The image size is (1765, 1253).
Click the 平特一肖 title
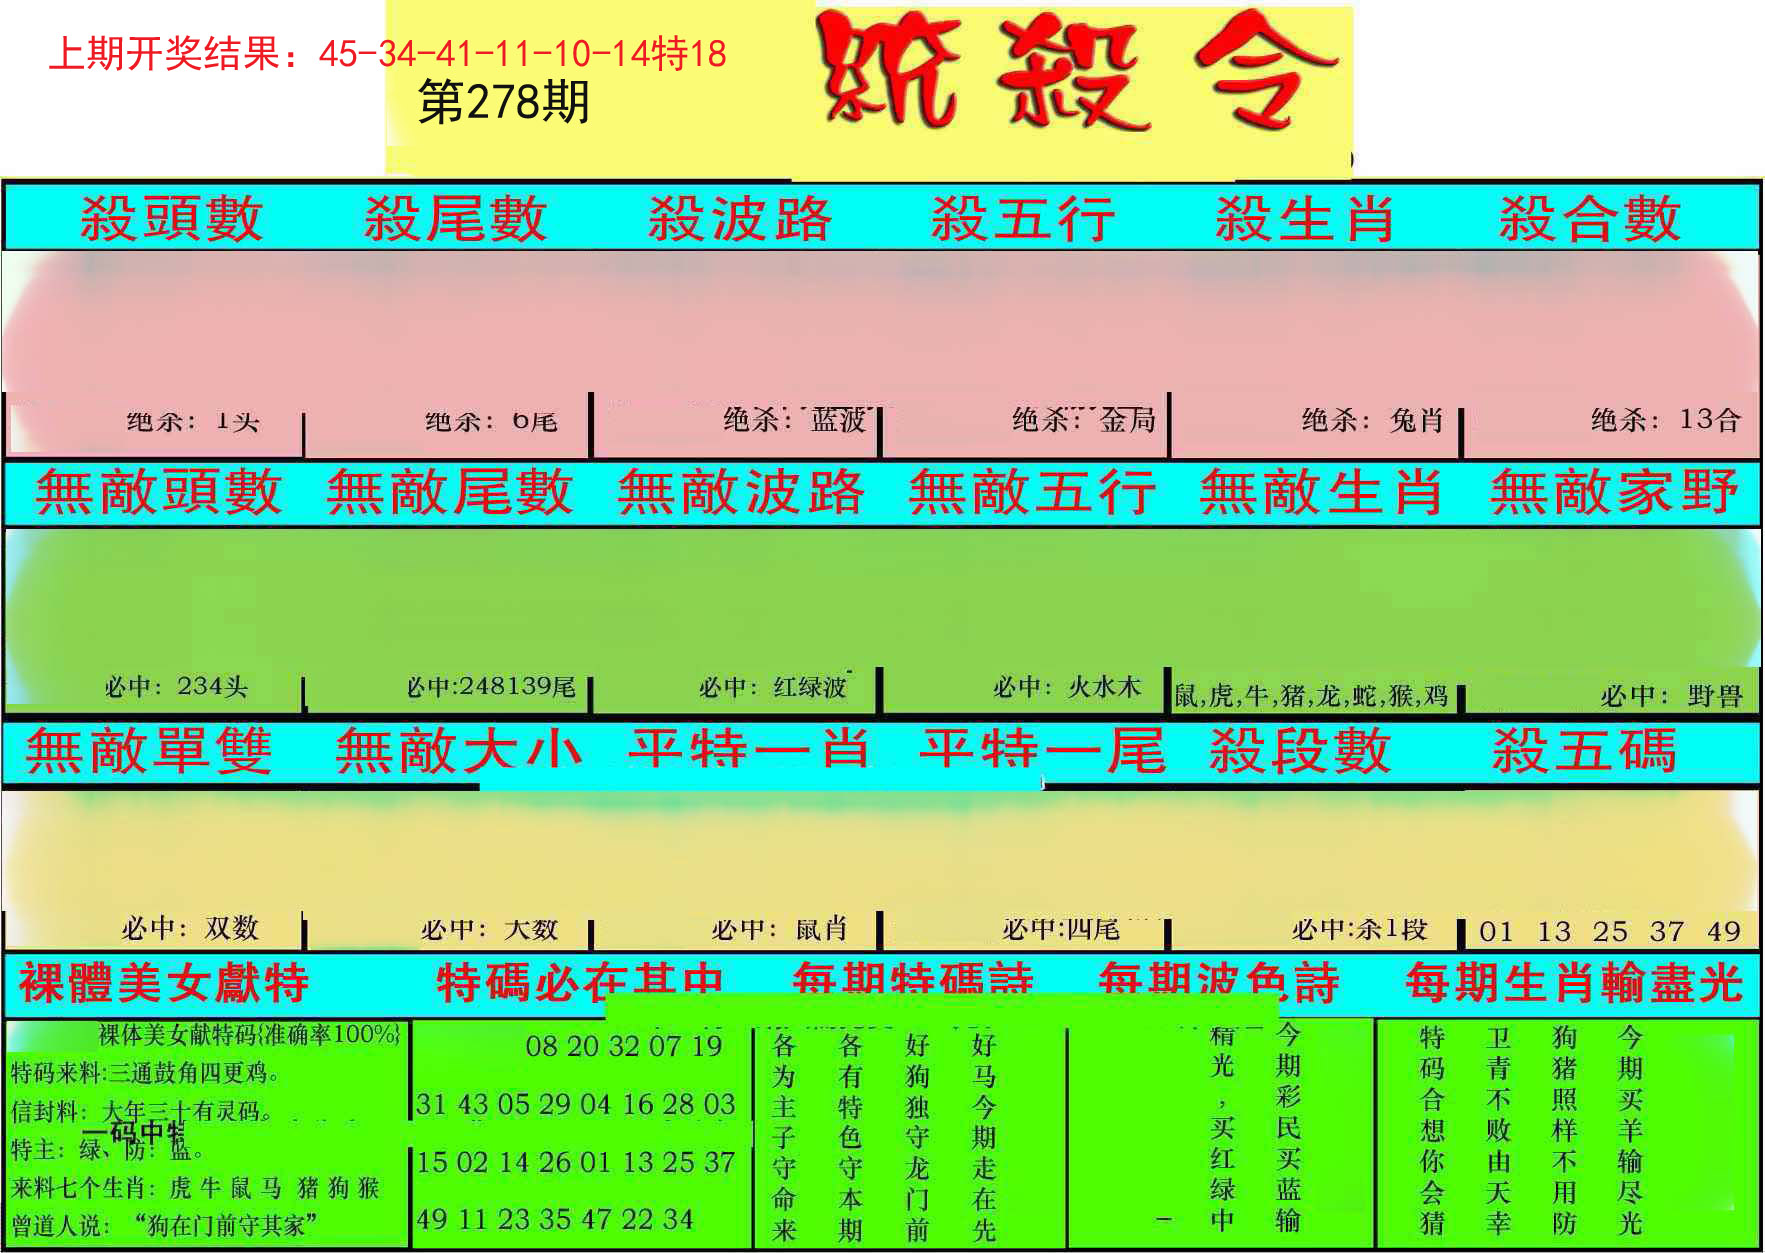pyautogui.click(x=749, y=749)
